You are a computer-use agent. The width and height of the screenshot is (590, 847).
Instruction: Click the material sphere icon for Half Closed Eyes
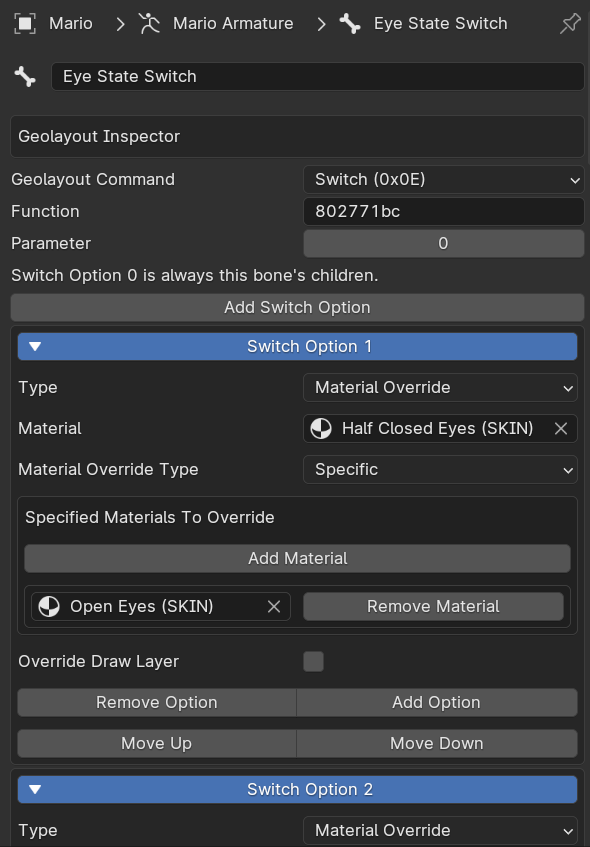321,428
